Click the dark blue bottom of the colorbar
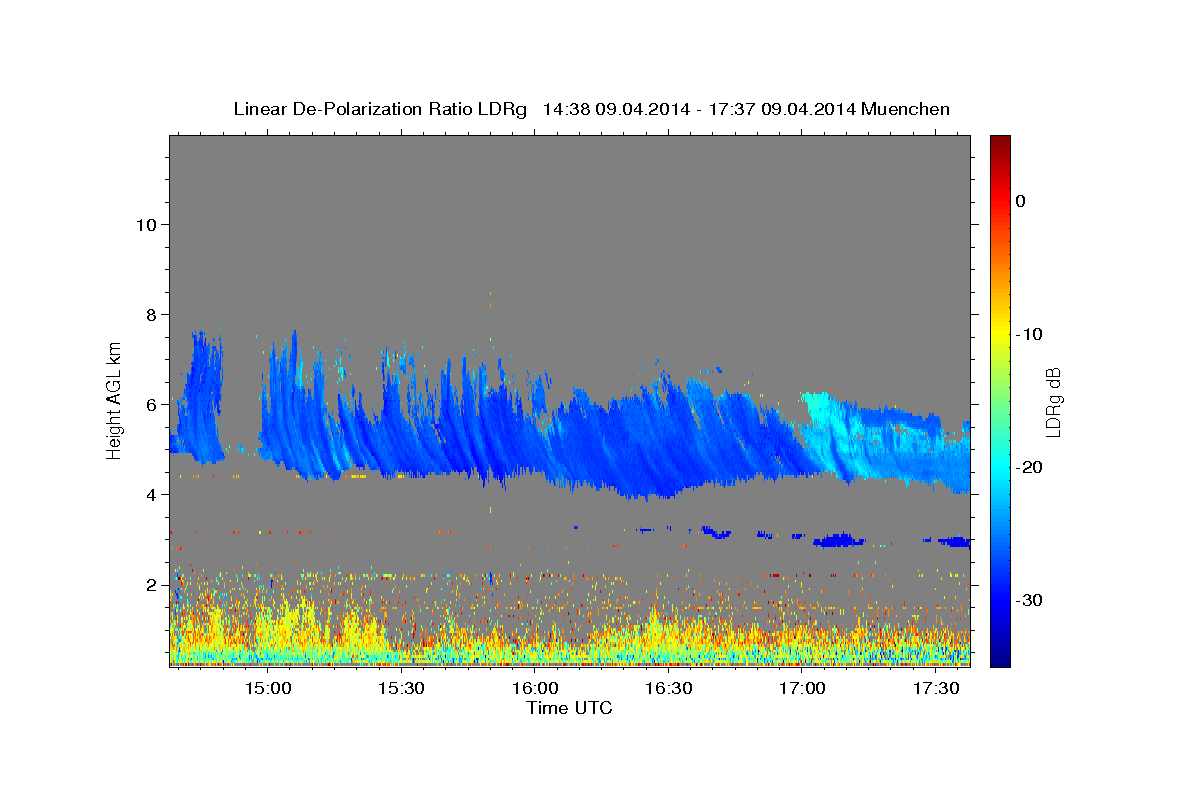1200x800 pixels. pos(1000,655)
